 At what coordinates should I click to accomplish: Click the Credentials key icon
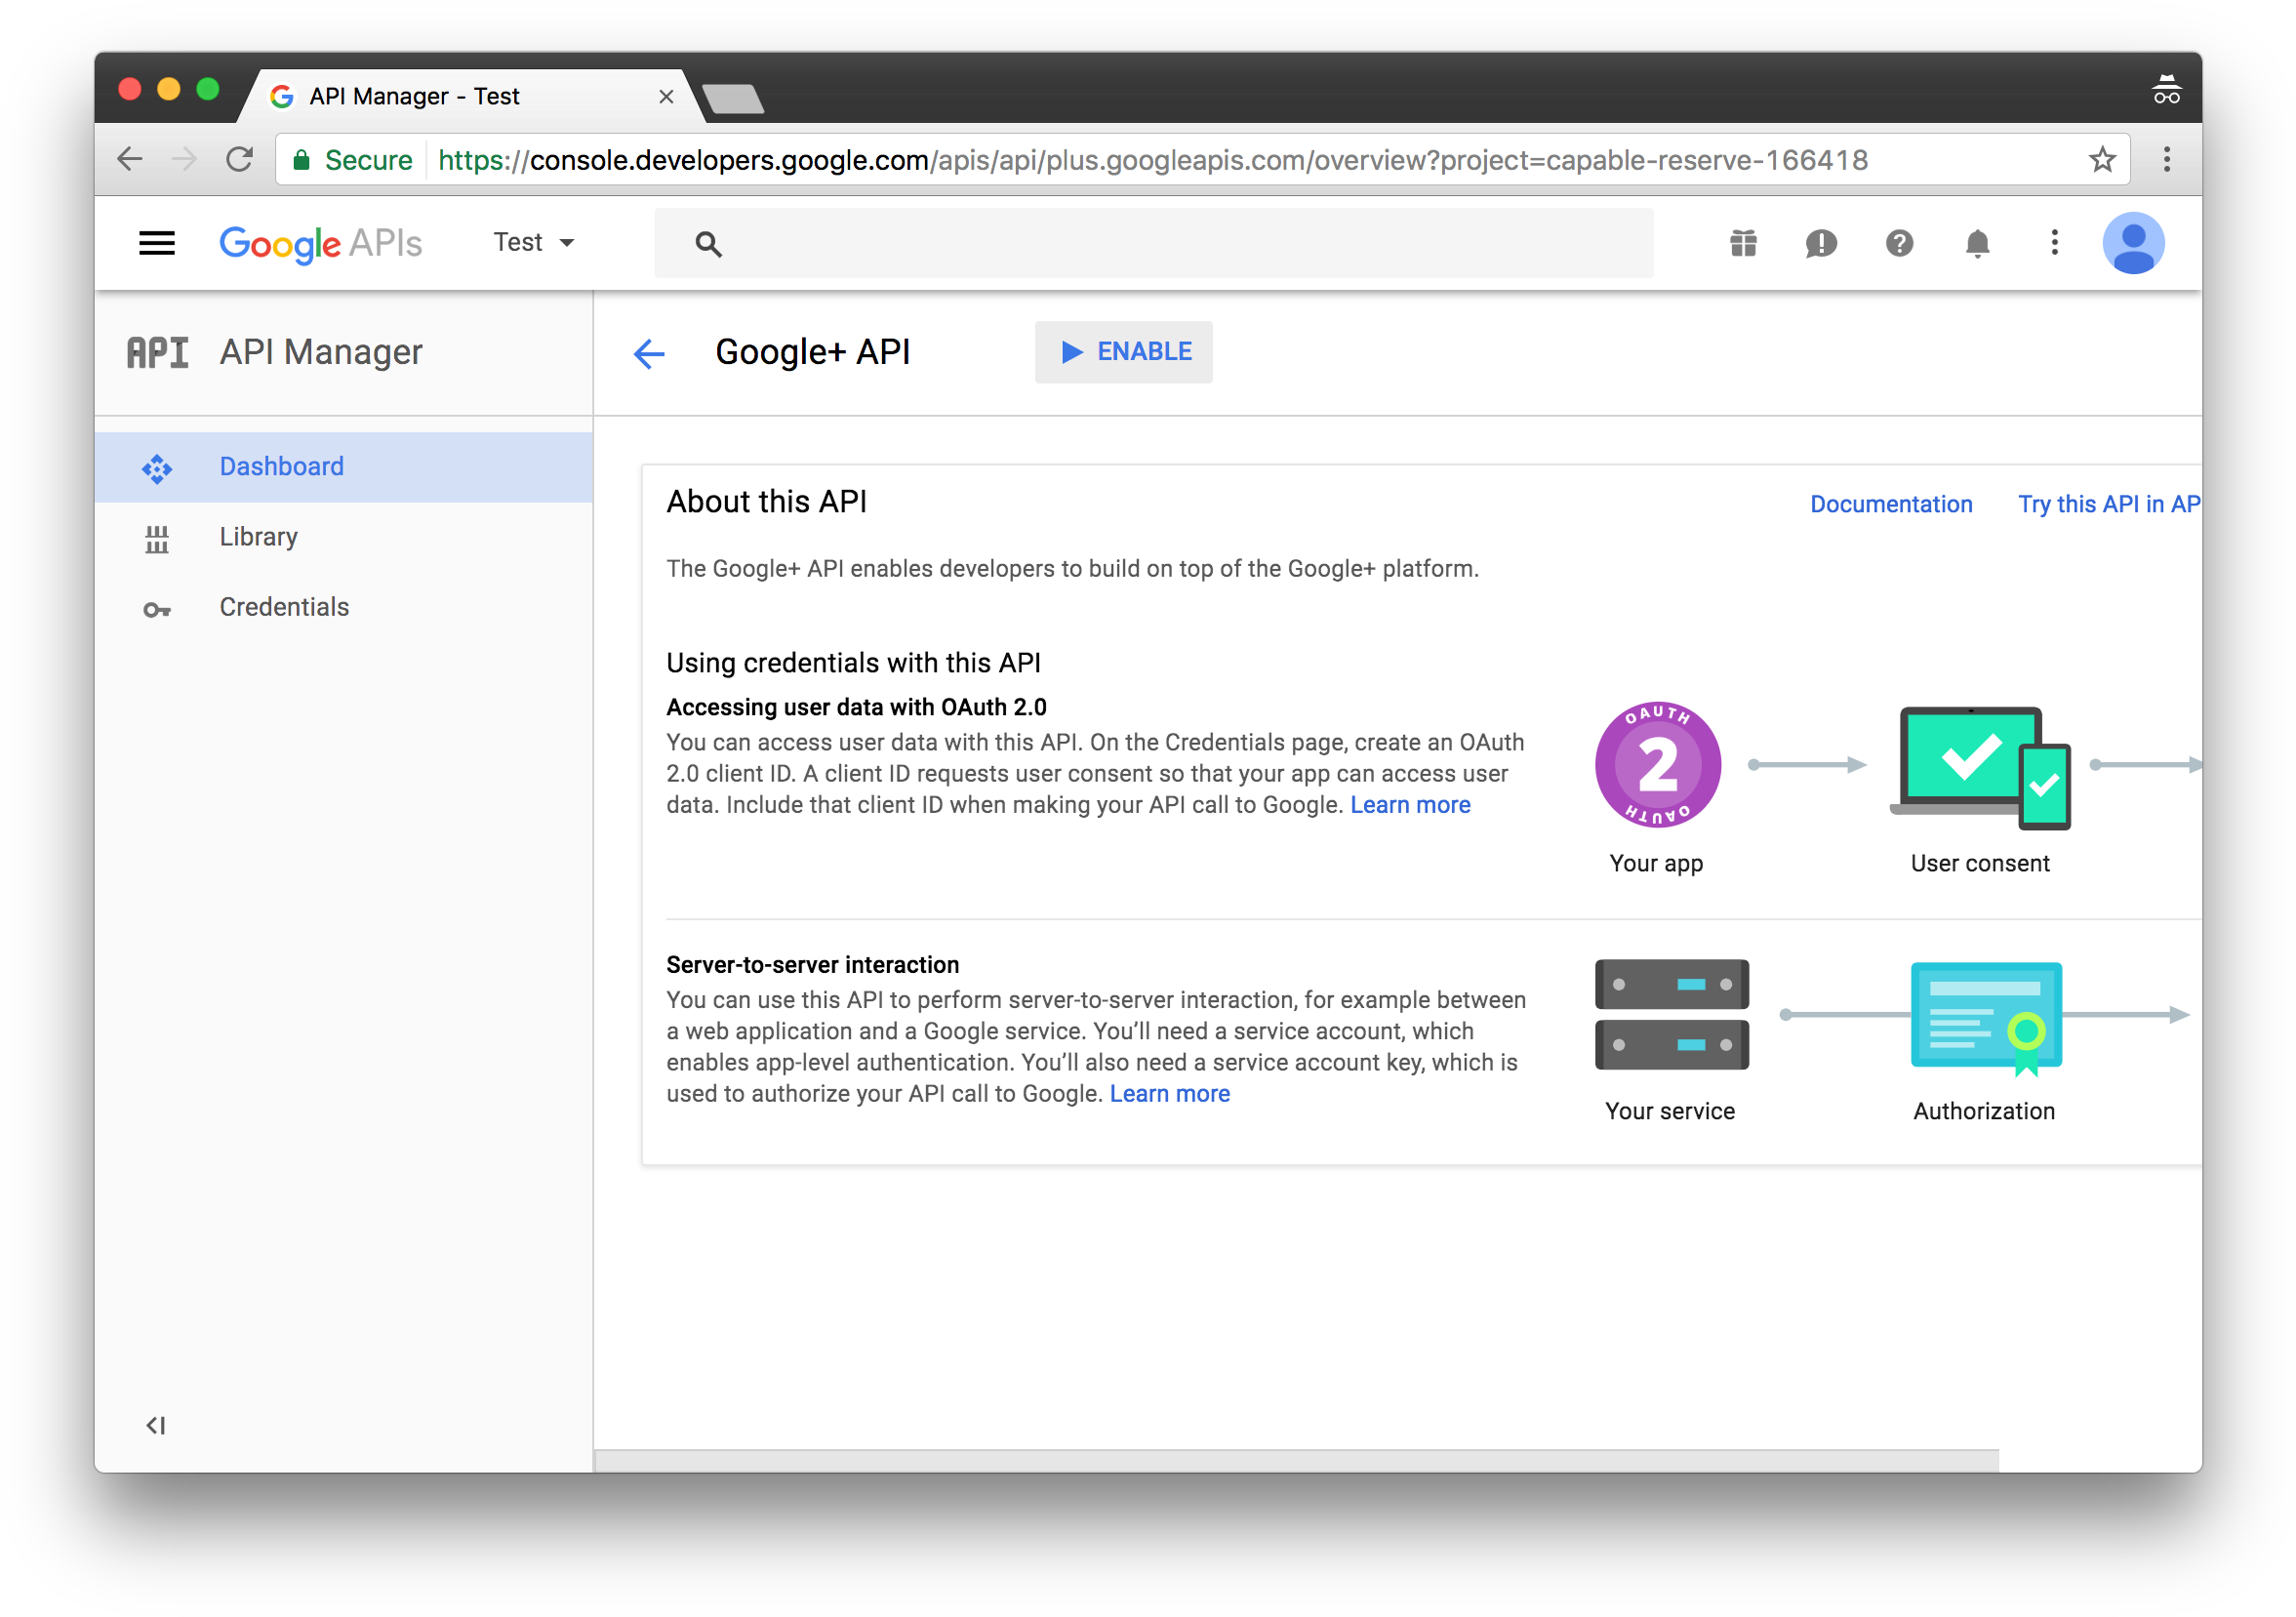(x=157, y=609)
